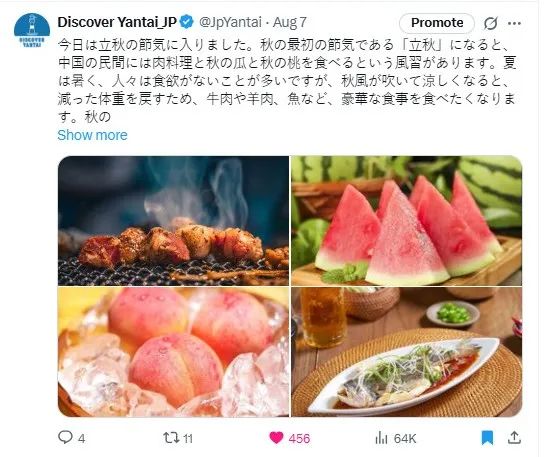The height and width of the screenshot is (457, 552).
Task: Expand the post with Show more
Action: pos(92,135)
